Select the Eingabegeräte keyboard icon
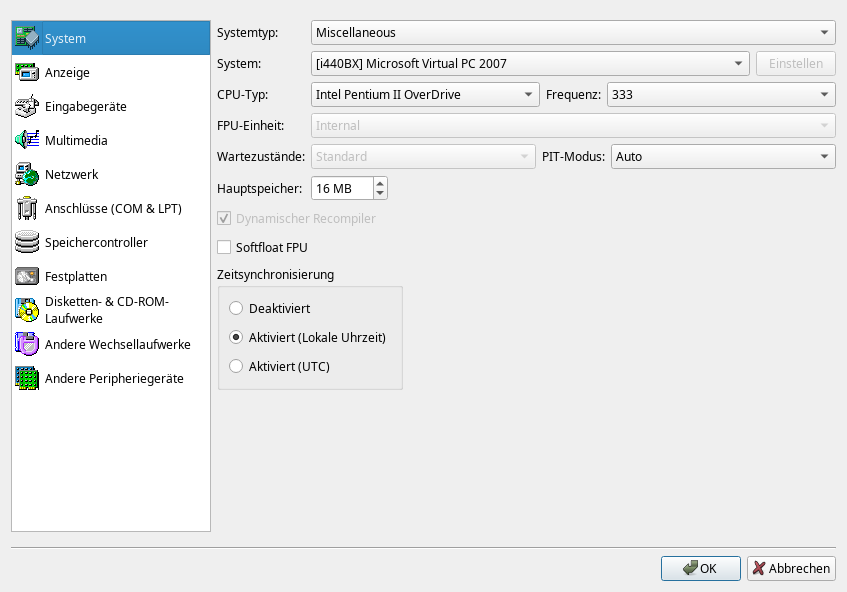The width and height of the screenshot is (847, 592). pos(27,106)
